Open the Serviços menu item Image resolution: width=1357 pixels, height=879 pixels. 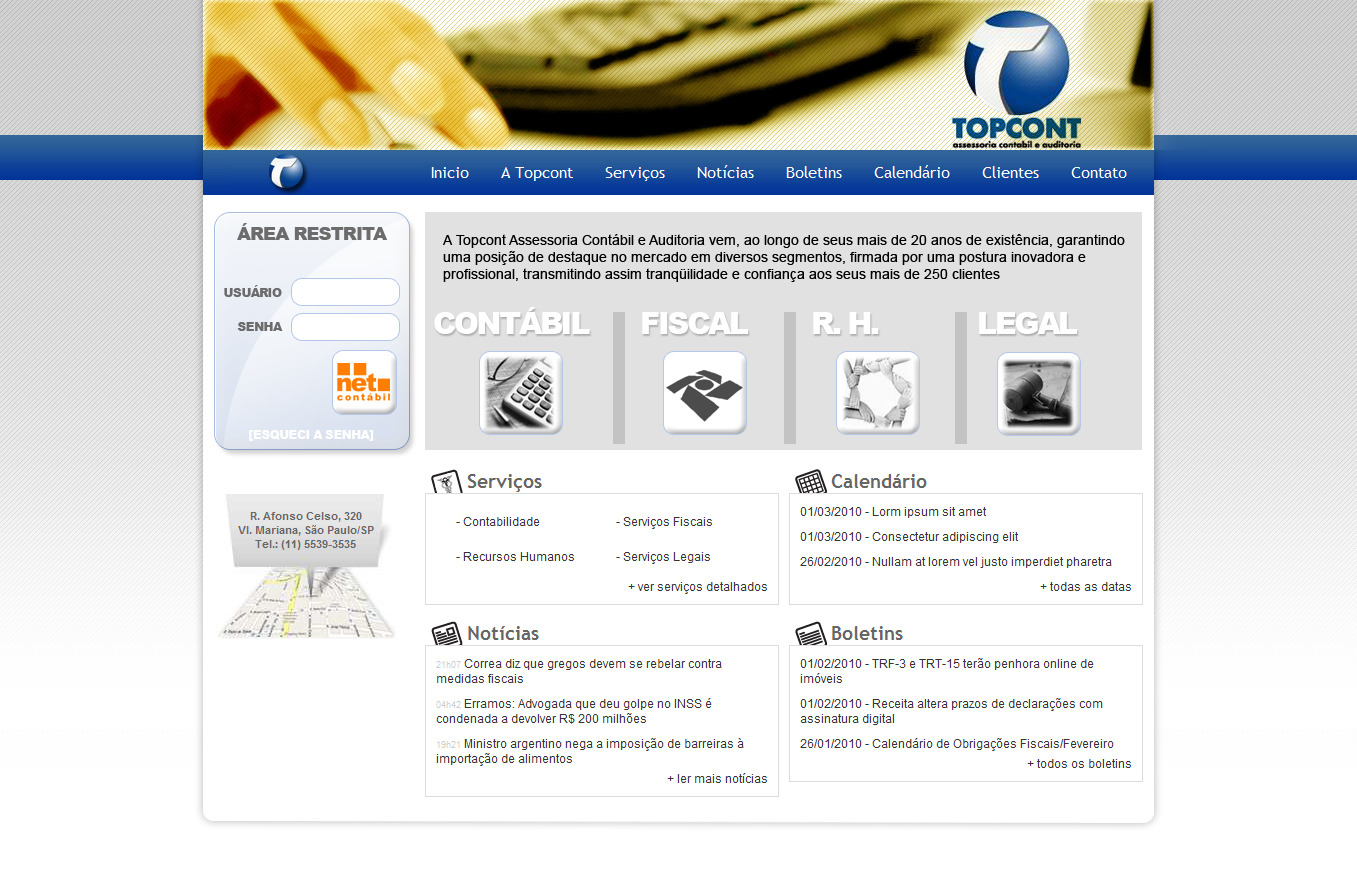[x=634, y=173]
